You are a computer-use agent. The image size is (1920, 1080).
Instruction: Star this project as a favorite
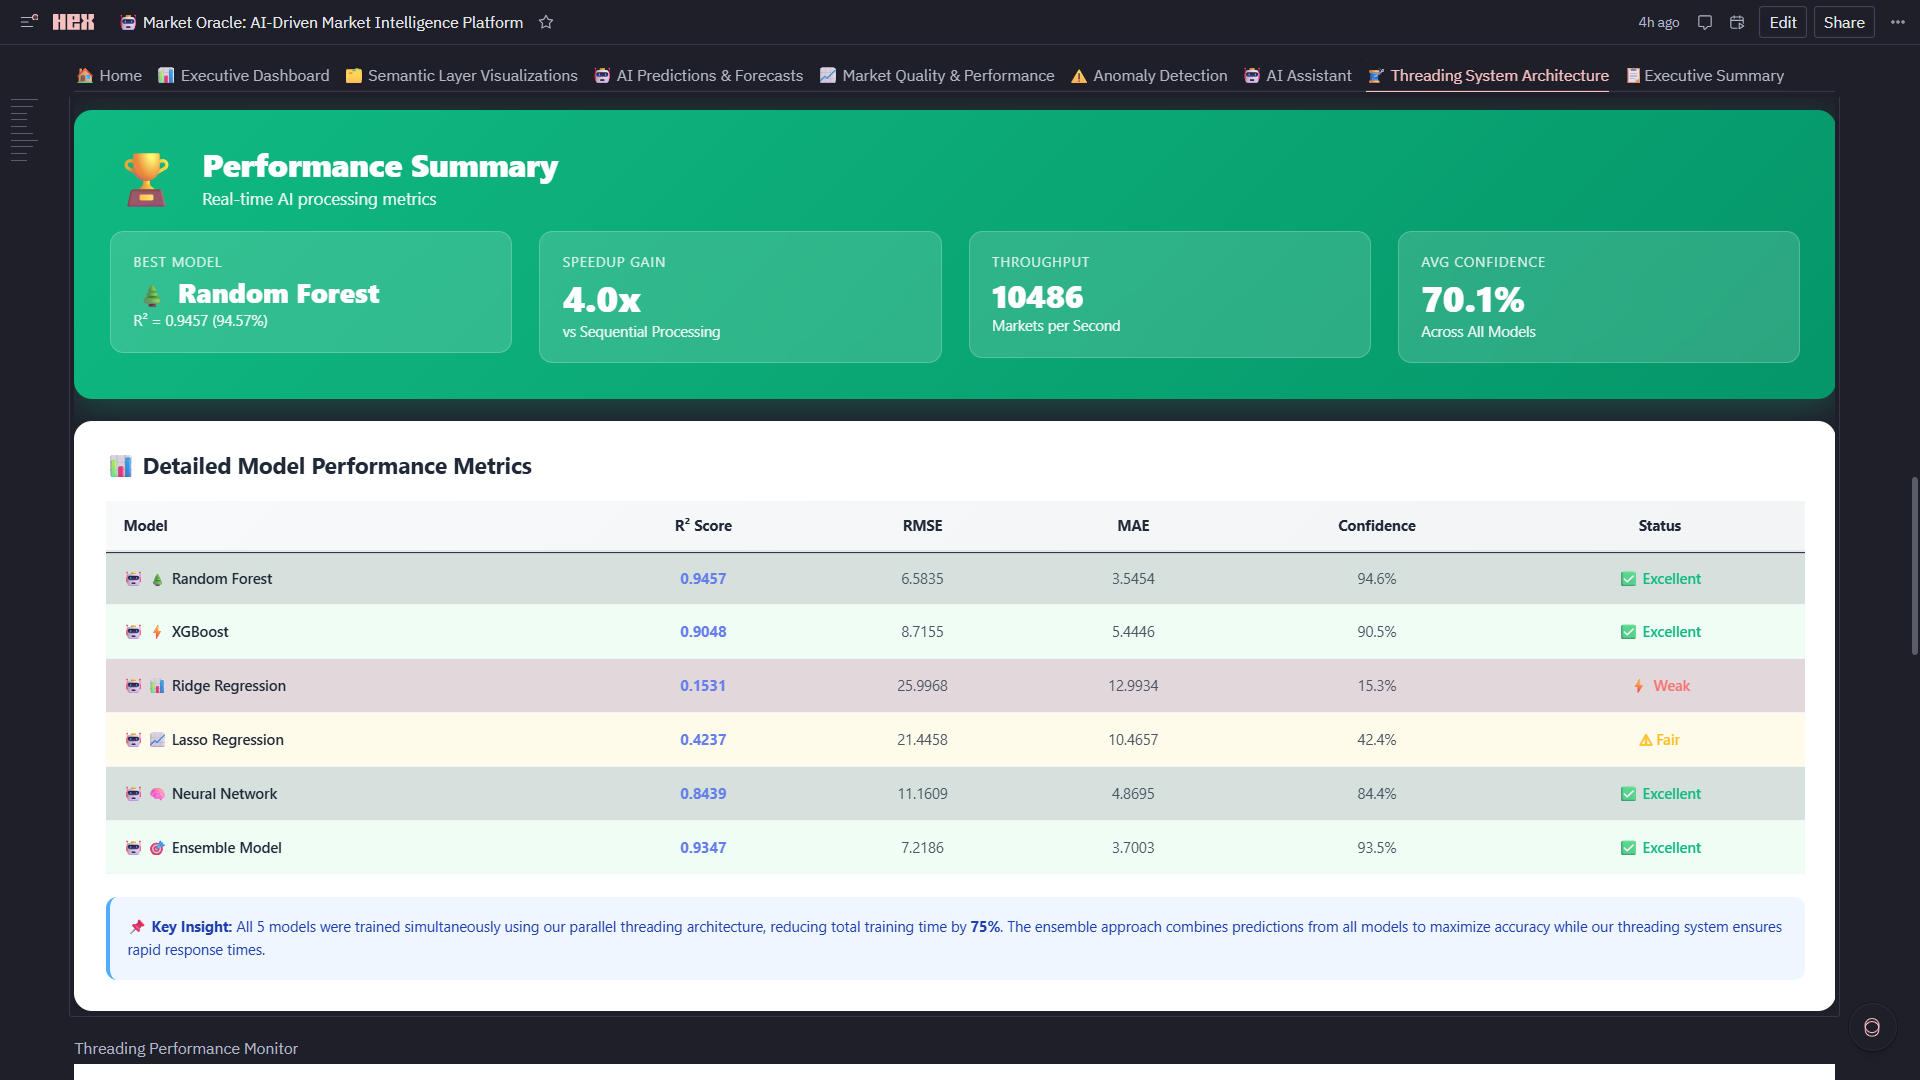point(546,22)
